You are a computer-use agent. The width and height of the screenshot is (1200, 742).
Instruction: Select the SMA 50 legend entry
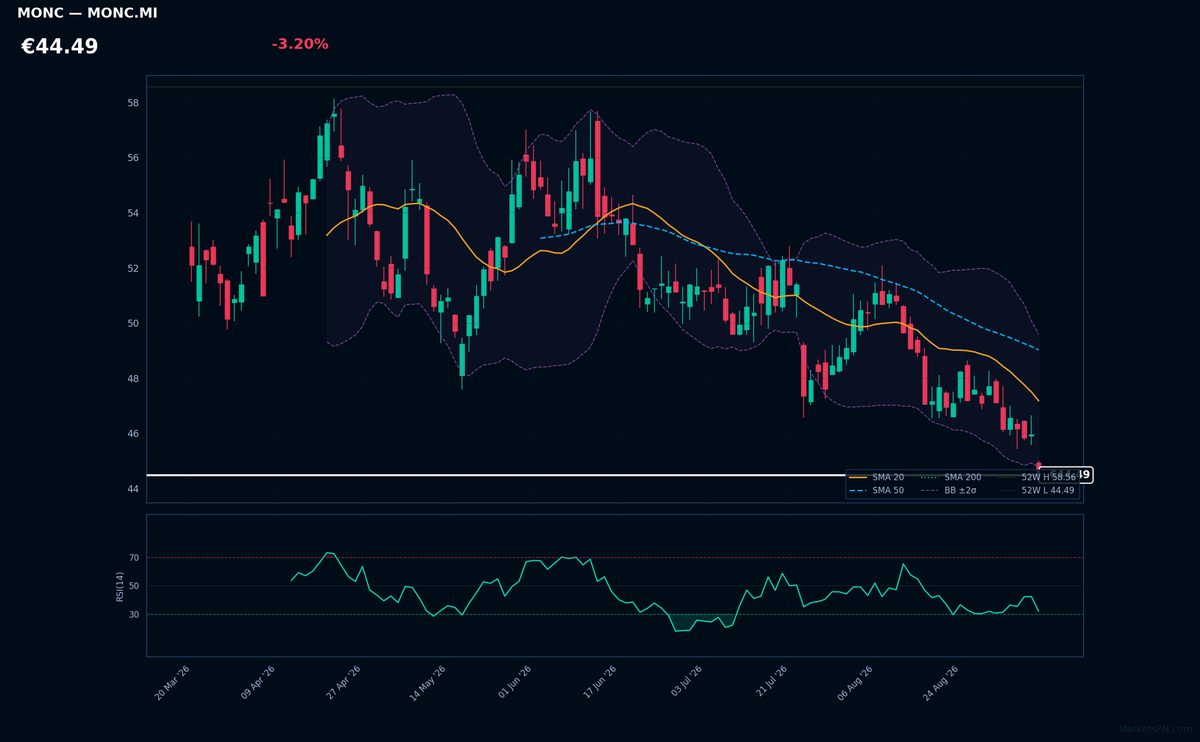(x=877, y=491)
